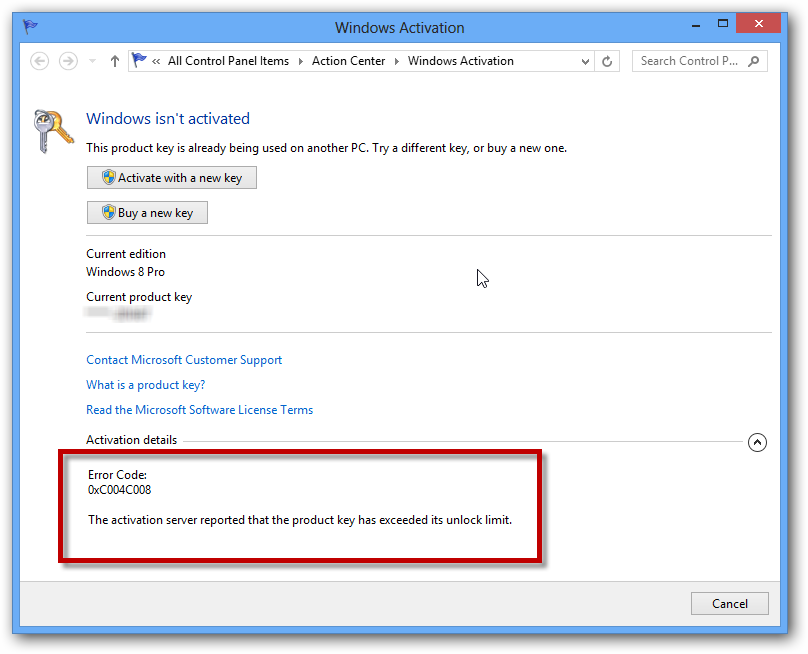
Task: Click the Cancel button
Action: click(730, 603)
